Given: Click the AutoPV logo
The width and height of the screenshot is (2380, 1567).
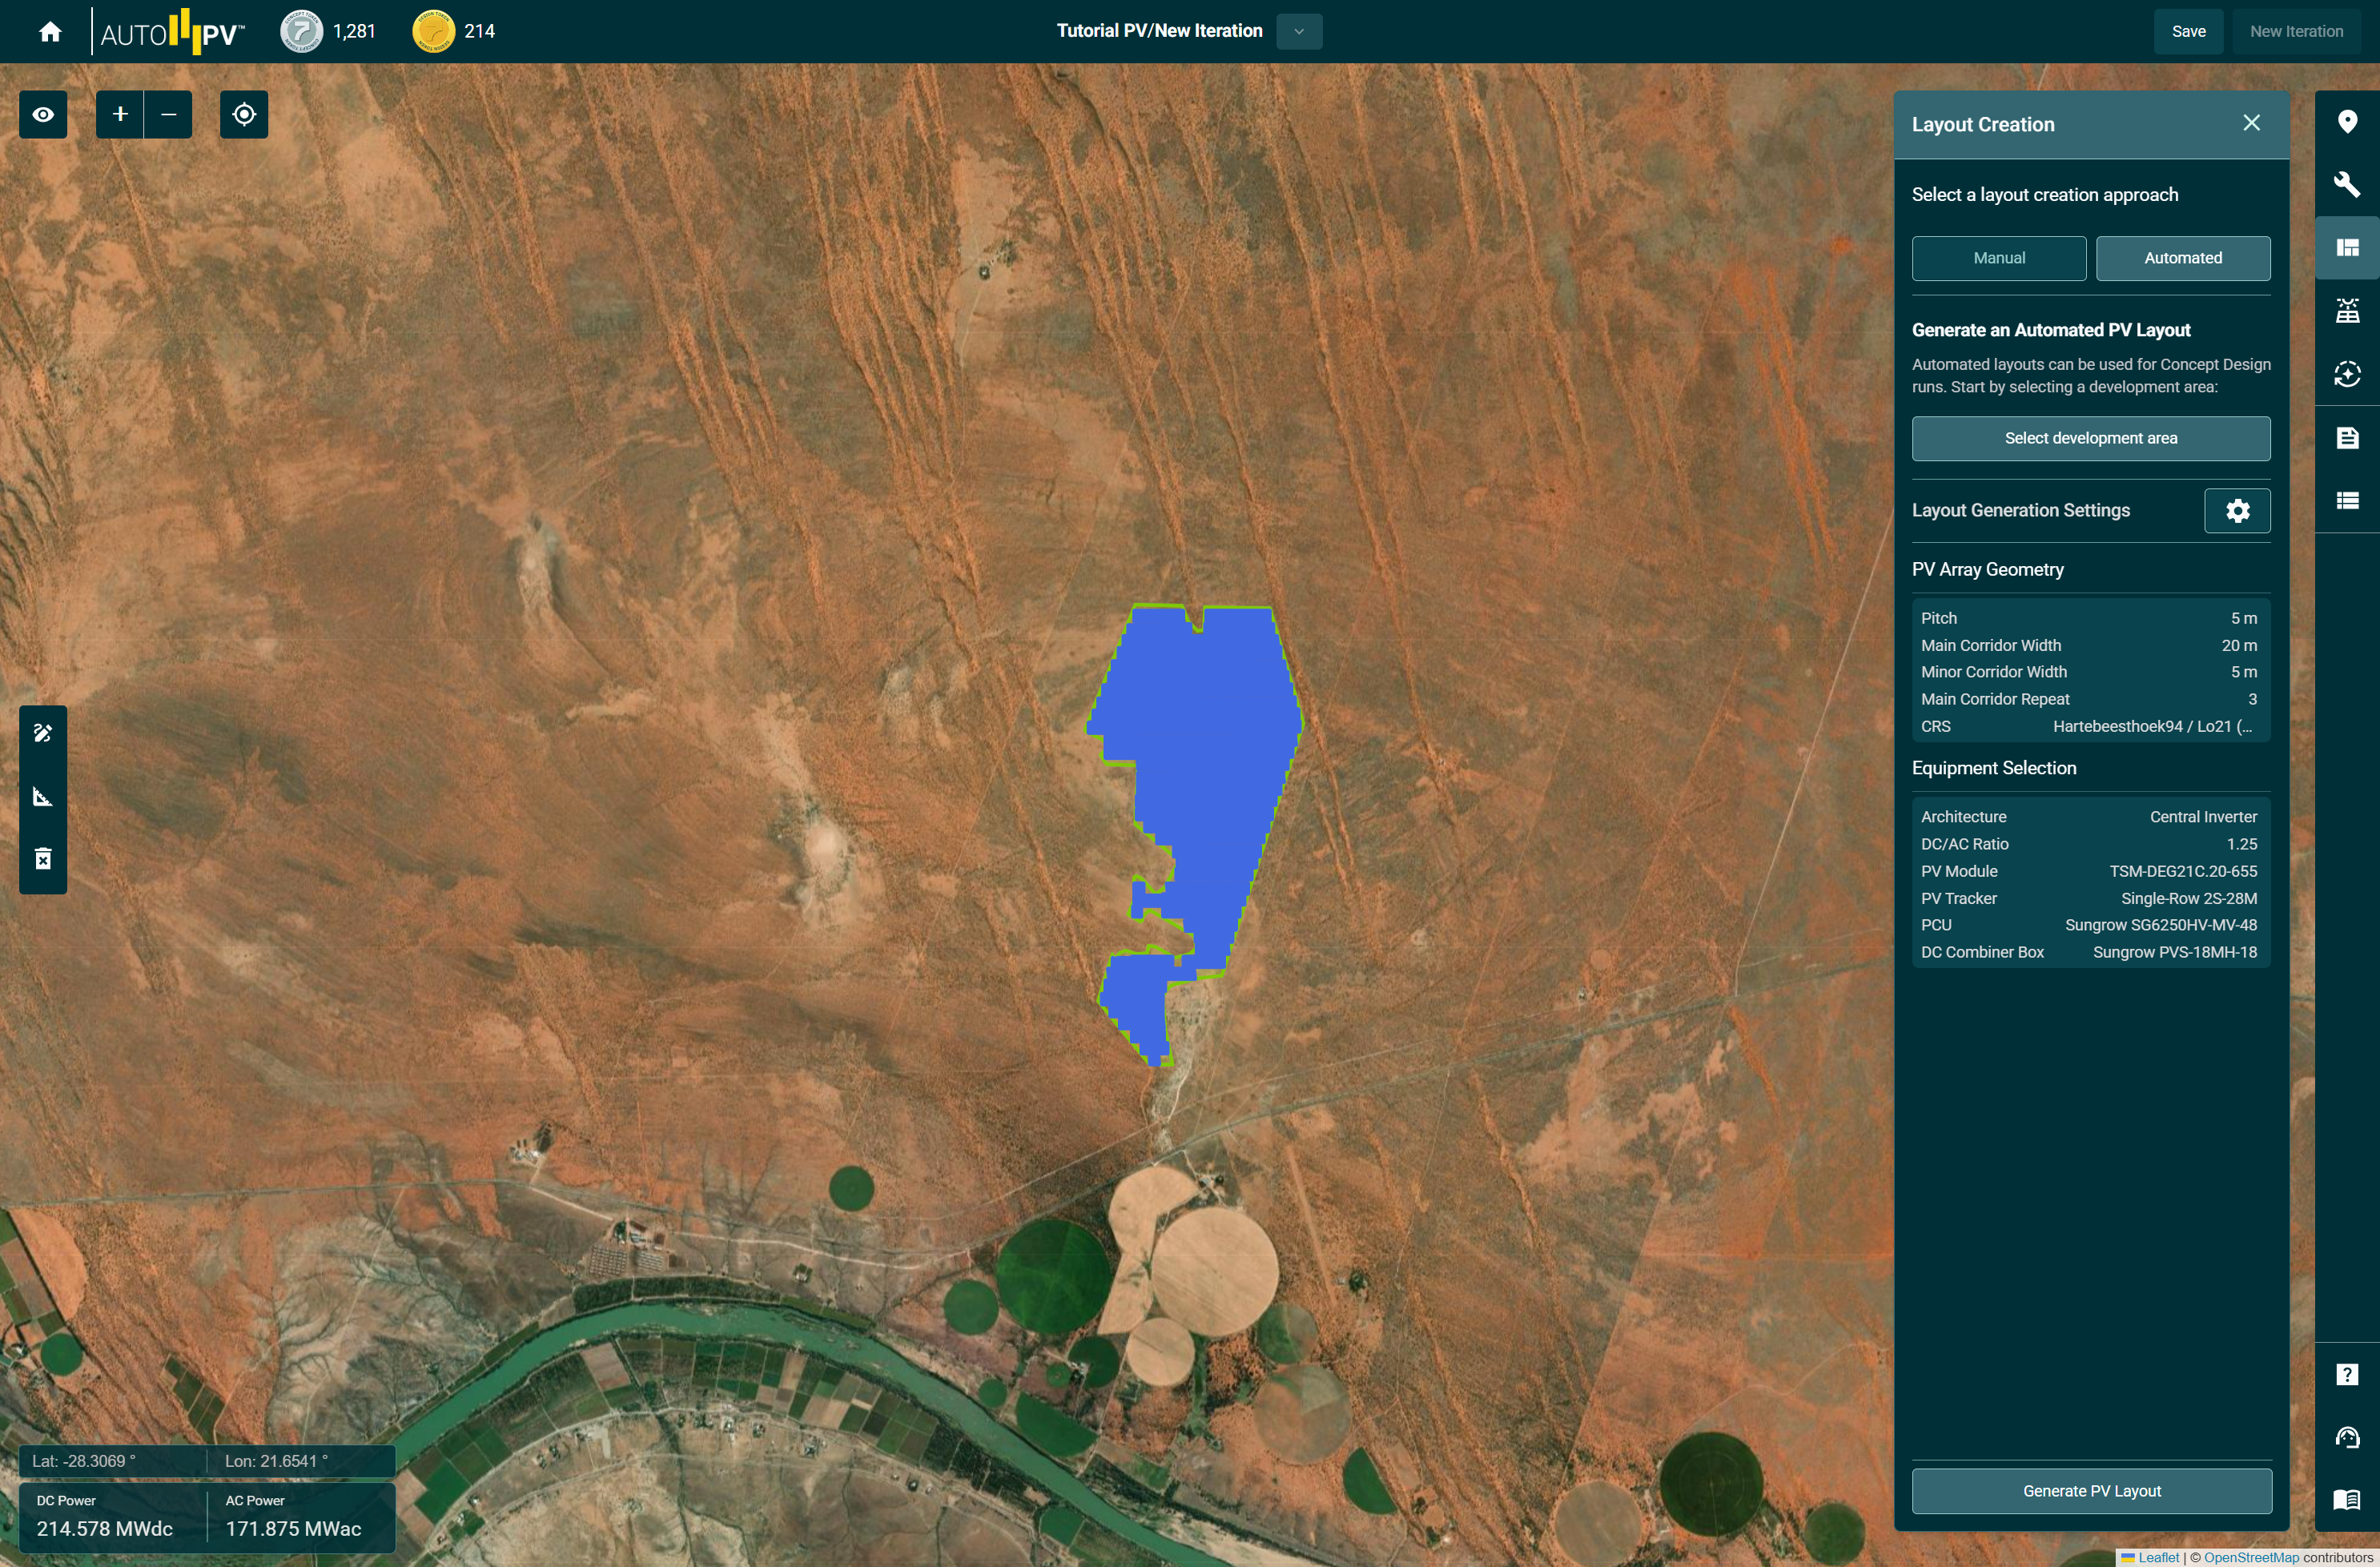Looking at the screenshot, I should [x=172, y=32].
